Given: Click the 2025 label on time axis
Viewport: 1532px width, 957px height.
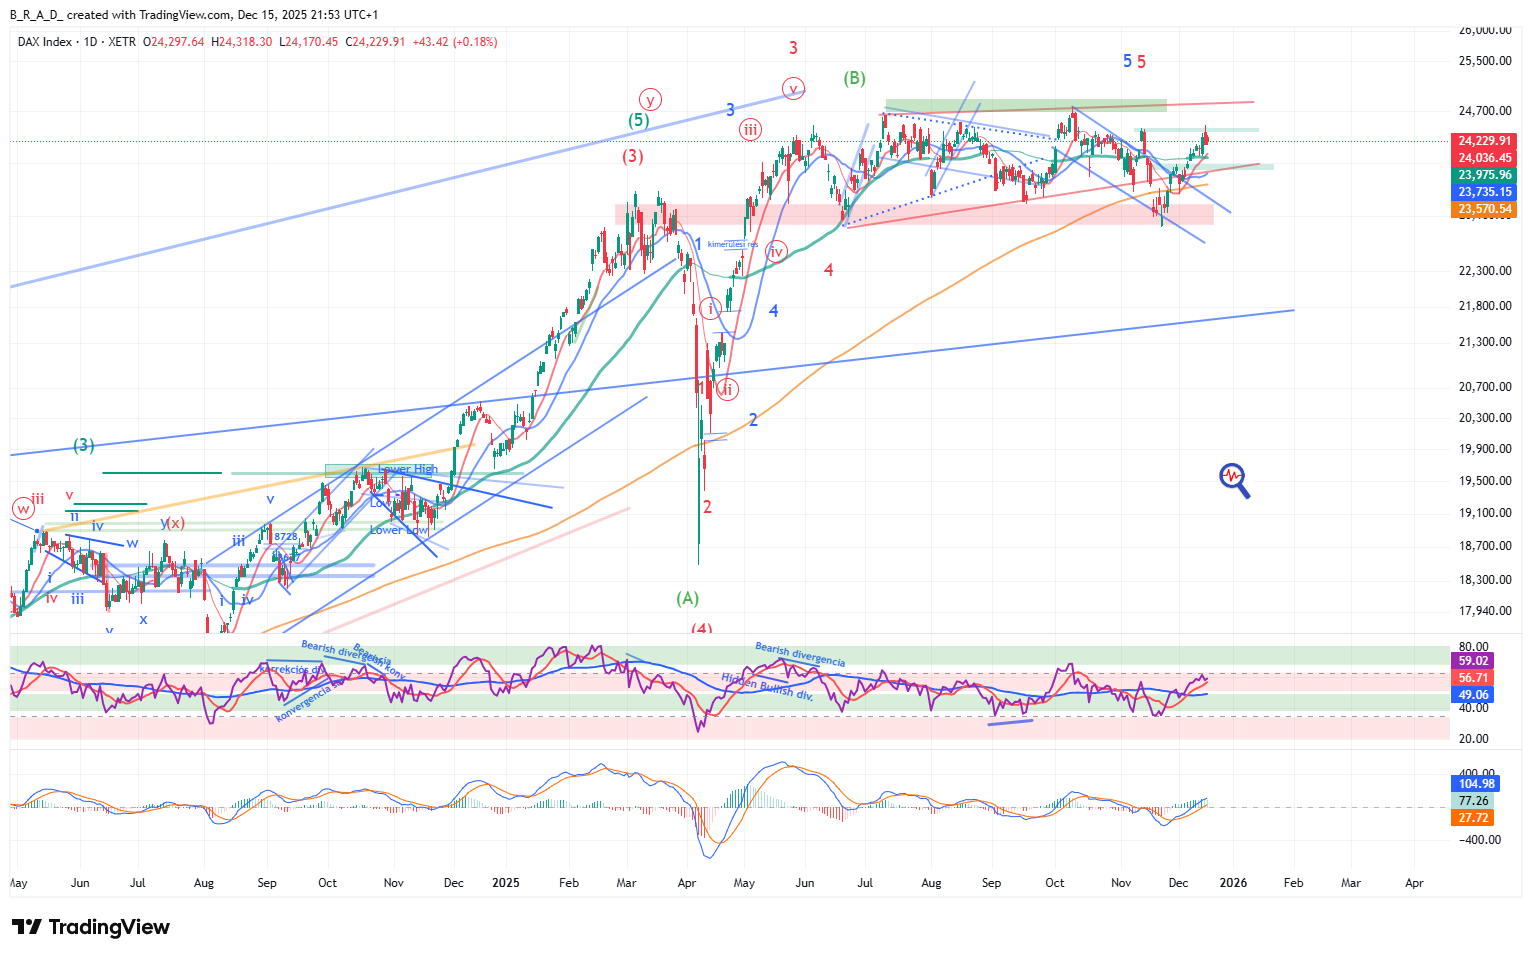Looking at the screenshot, I should pyautogui.click(x=506, y=883).
